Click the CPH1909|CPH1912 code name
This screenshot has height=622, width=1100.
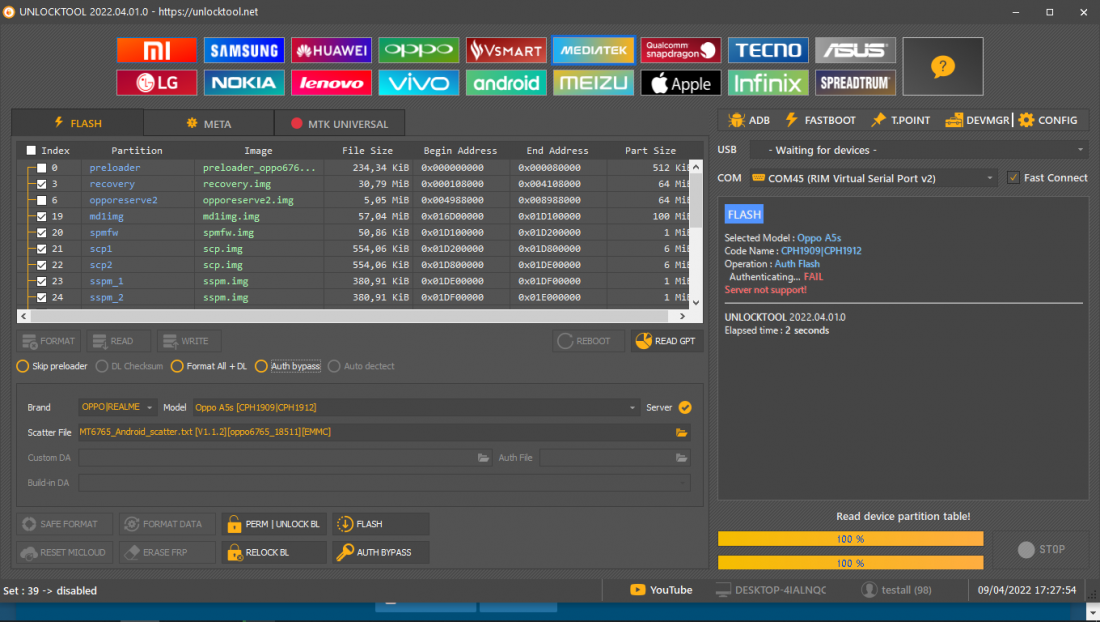(x=821, y=251)
